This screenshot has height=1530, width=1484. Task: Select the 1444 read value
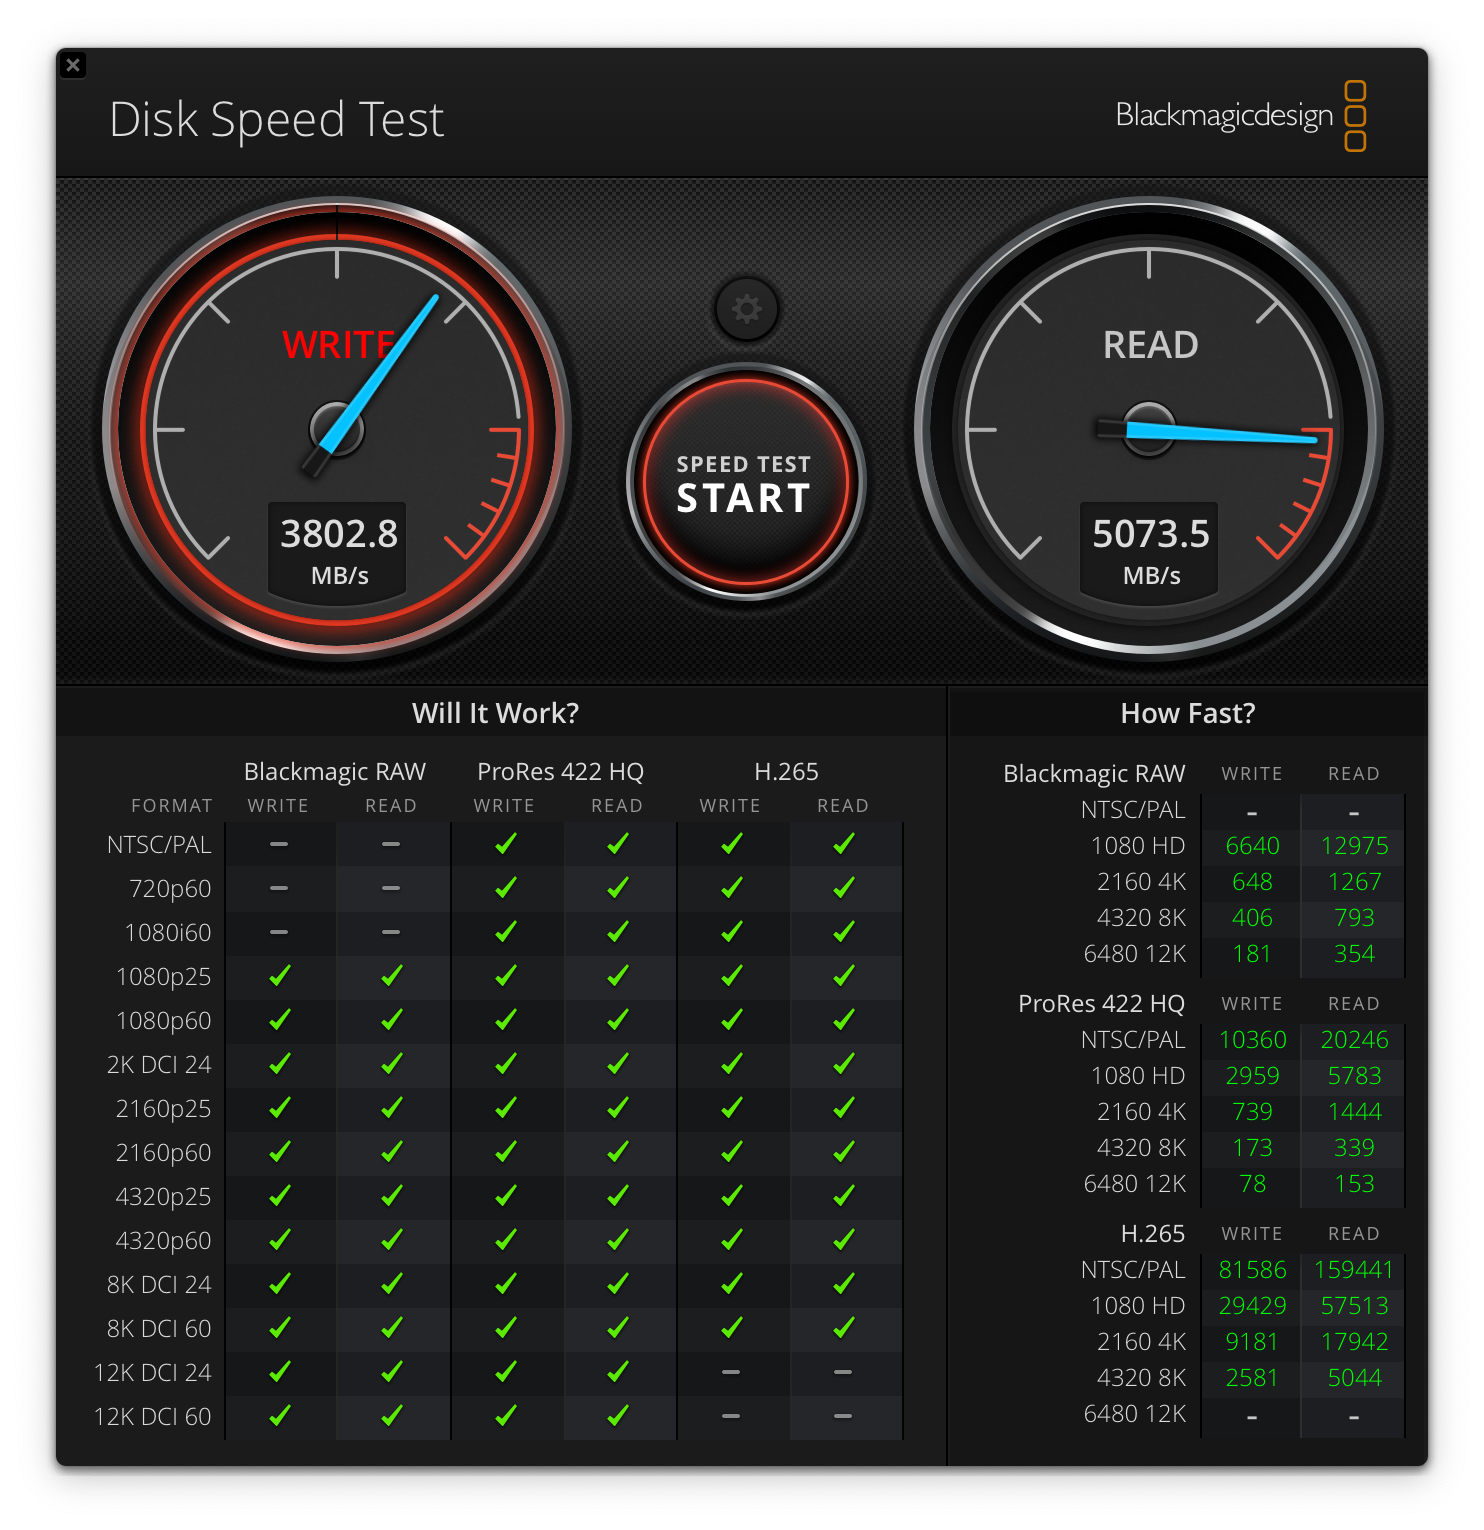click(x=1354, y=1112)
